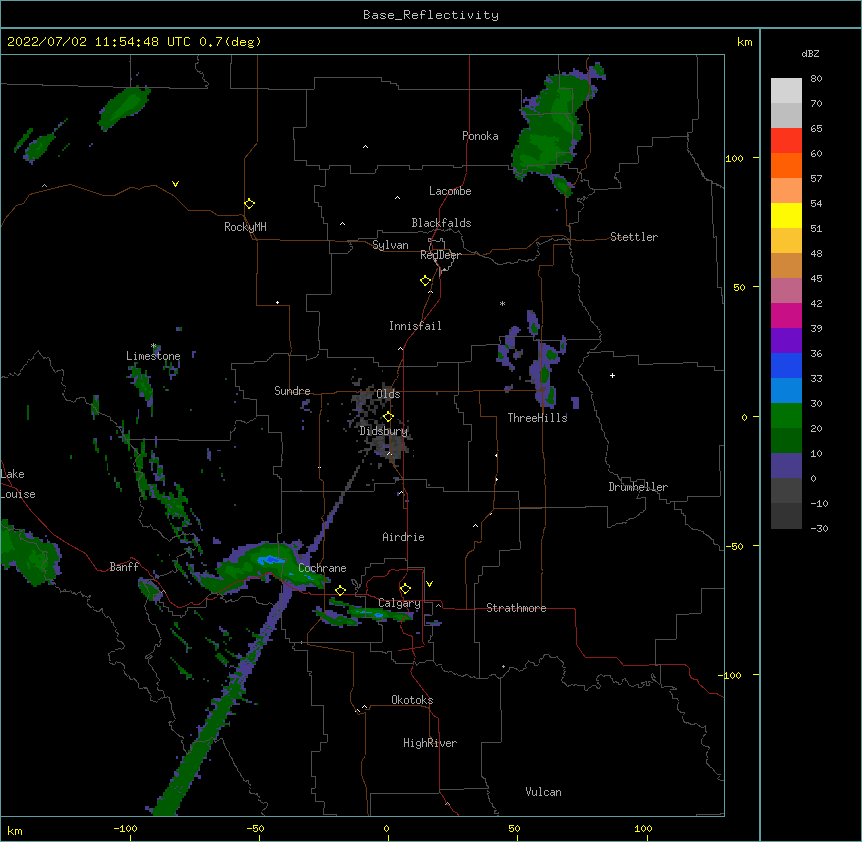Click the Didsbury city label
Image resolution: width=862 pixels, height=842 pixels.
click(384, 431)
